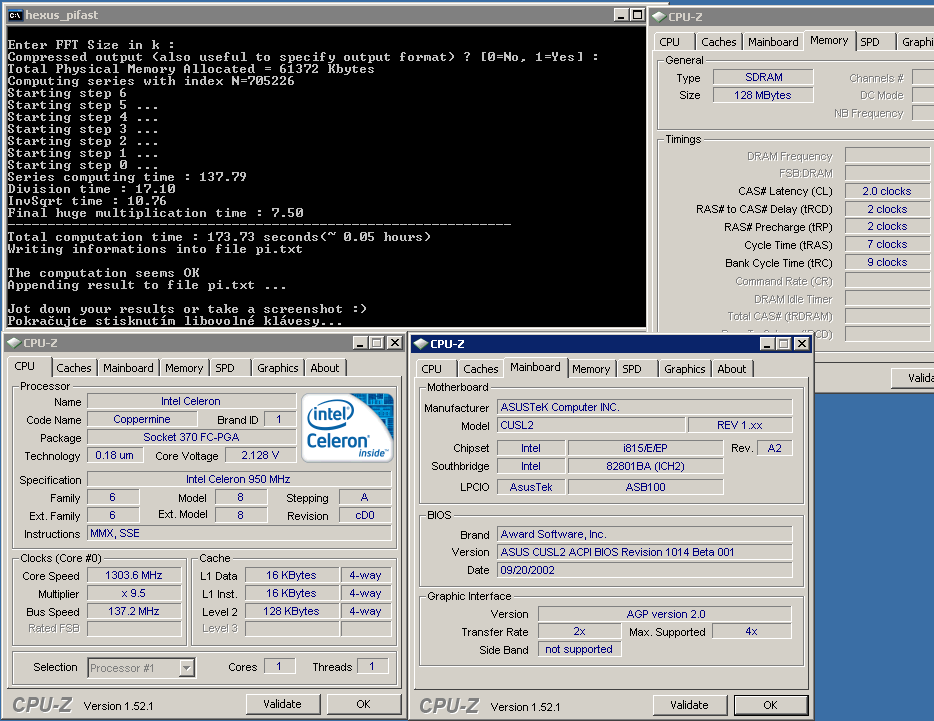Open system menu icon of Mainboard CPU-Z window
Screen dimensions: 934x721
(x=419, y=344)
